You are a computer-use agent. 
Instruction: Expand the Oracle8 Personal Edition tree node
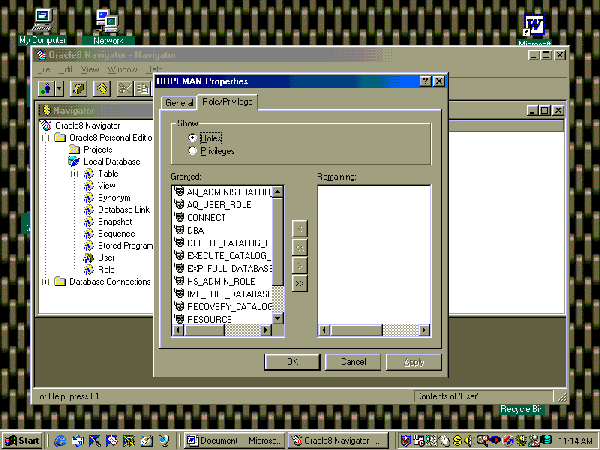tap(46, 138)
